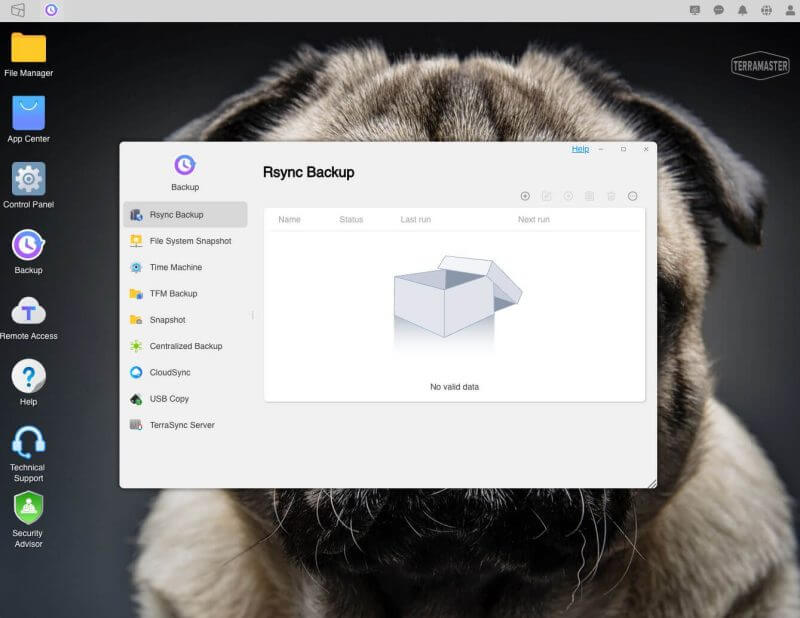800x618 pixels.
Task: Select the Backup app in the top taskbar
Action: (x=51, y=10)
